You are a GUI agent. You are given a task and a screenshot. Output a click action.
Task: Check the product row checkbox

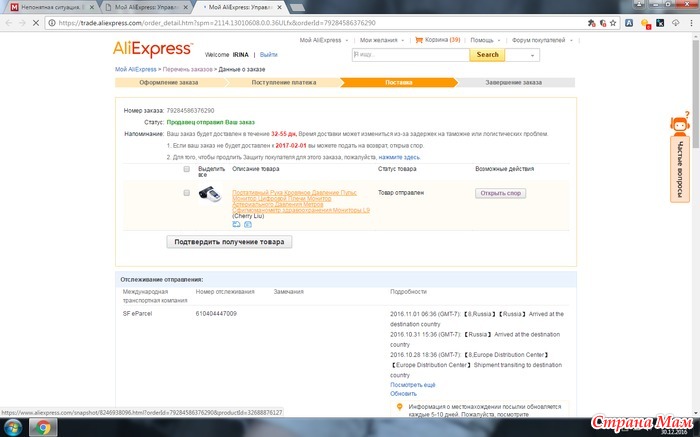coord(187,193)
